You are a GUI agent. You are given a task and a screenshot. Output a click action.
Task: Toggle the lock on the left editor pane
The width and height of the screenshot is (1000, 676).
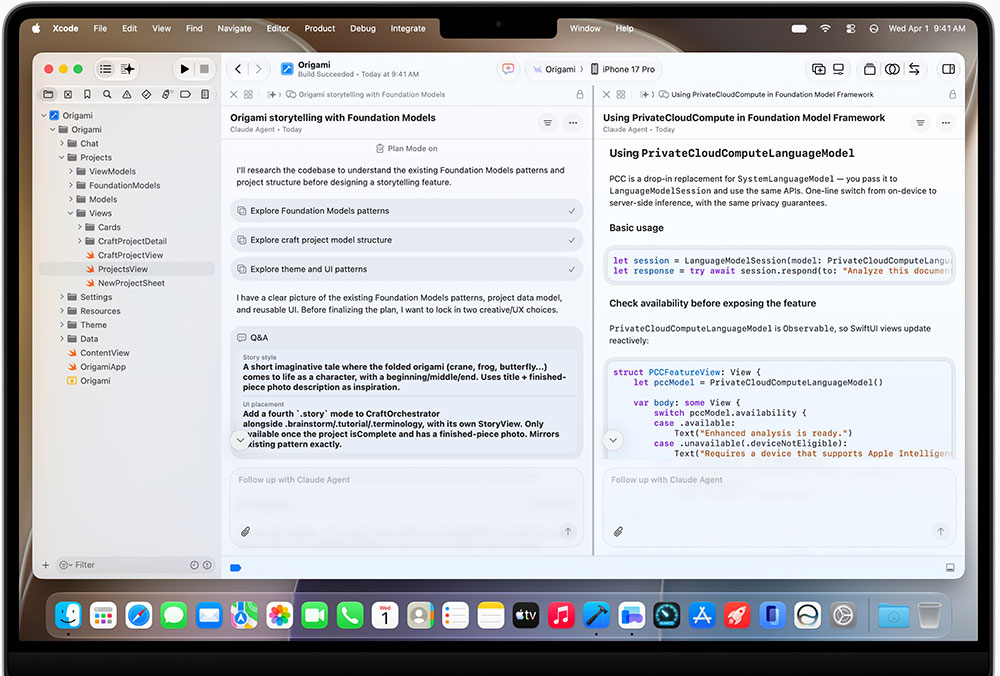click(x=580, y=94)
